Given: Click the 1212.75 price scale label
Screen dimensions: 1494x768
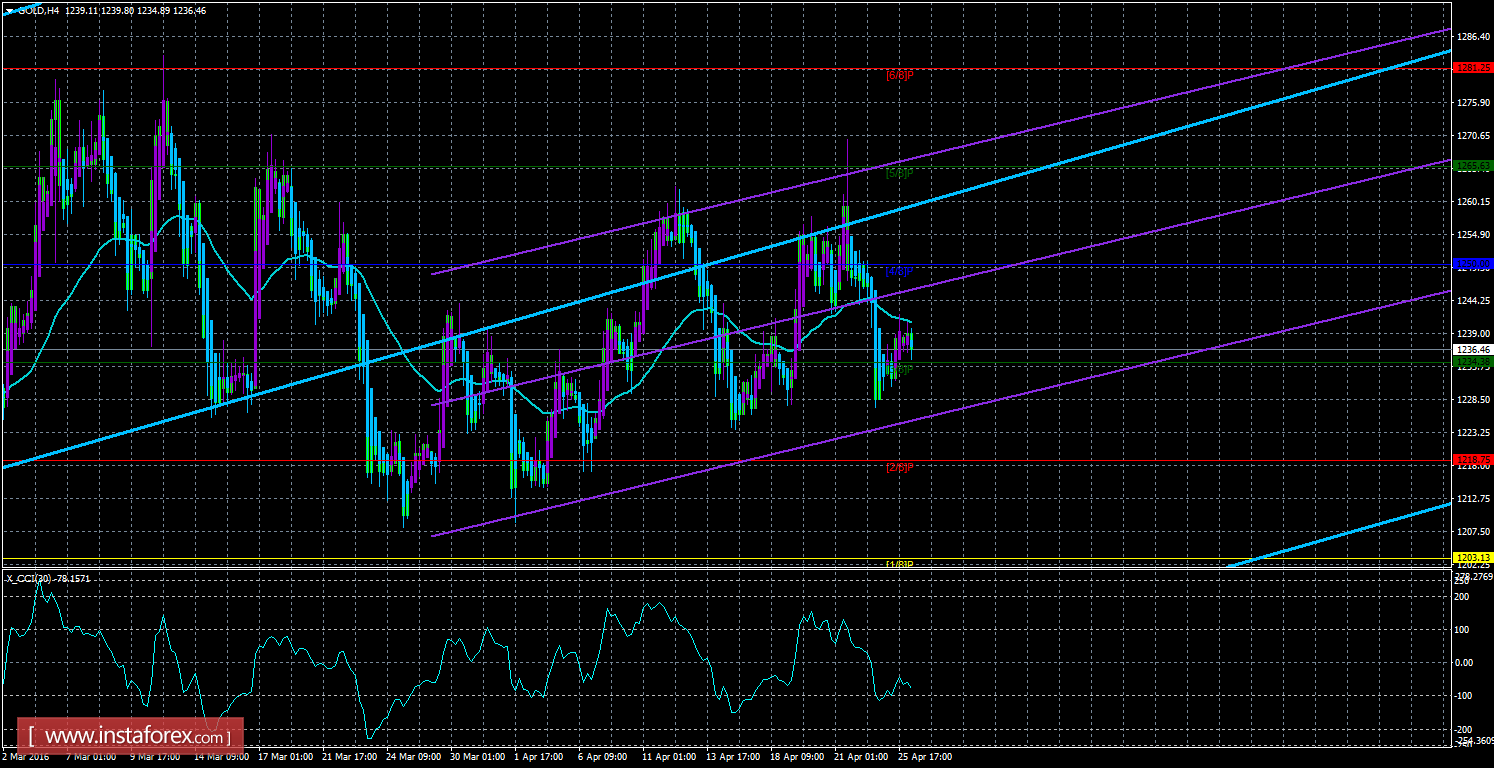Looking at the screenshot, I should 1473,499.
